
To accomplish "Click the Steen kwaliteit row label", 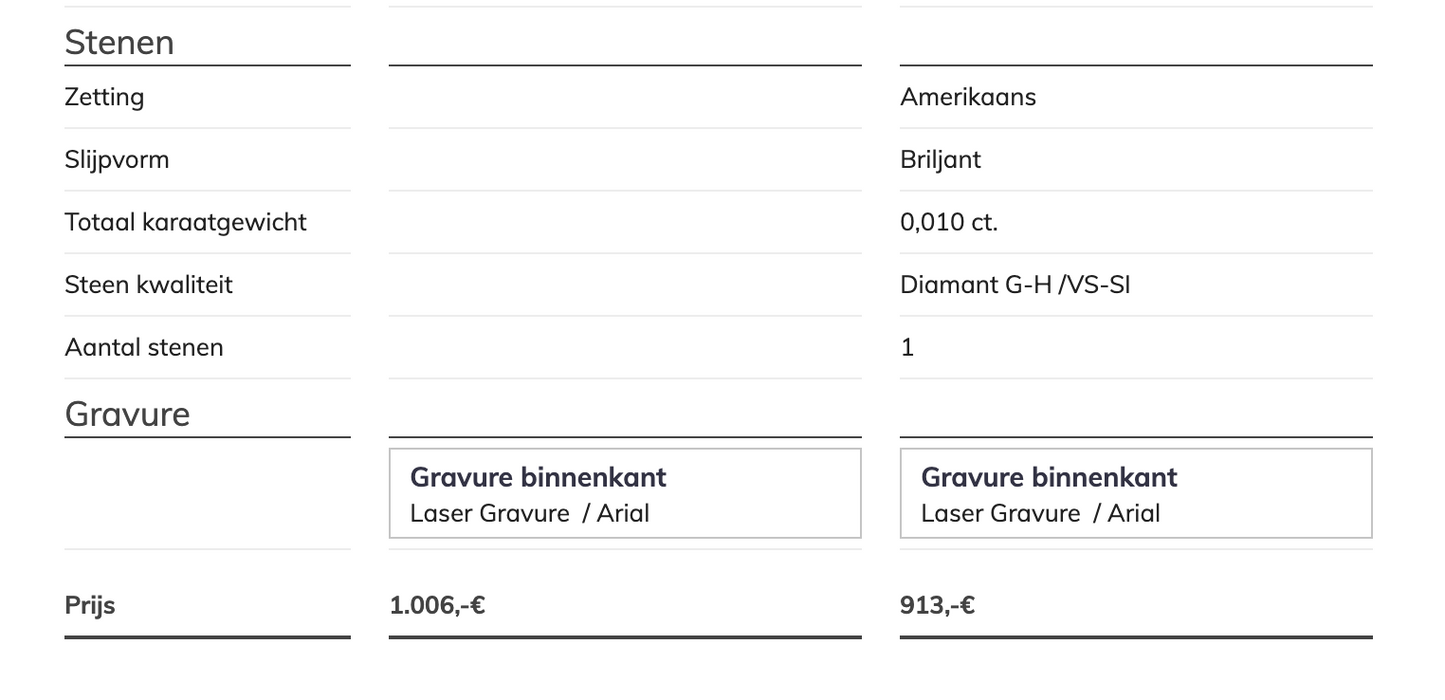I will pyautogui.click(x=148, y=285).
